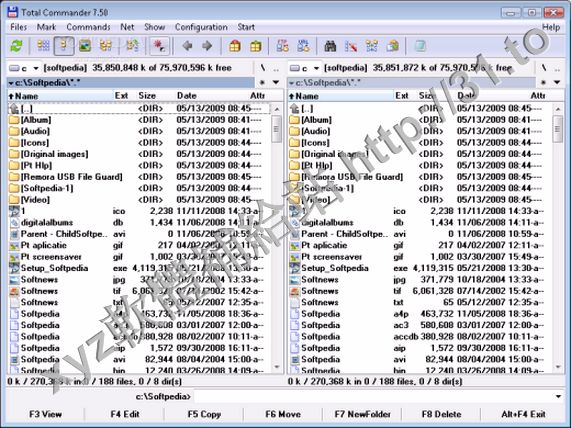
Task: Select Setup_Softpedia exe icon in right panel
Action: 295,268
